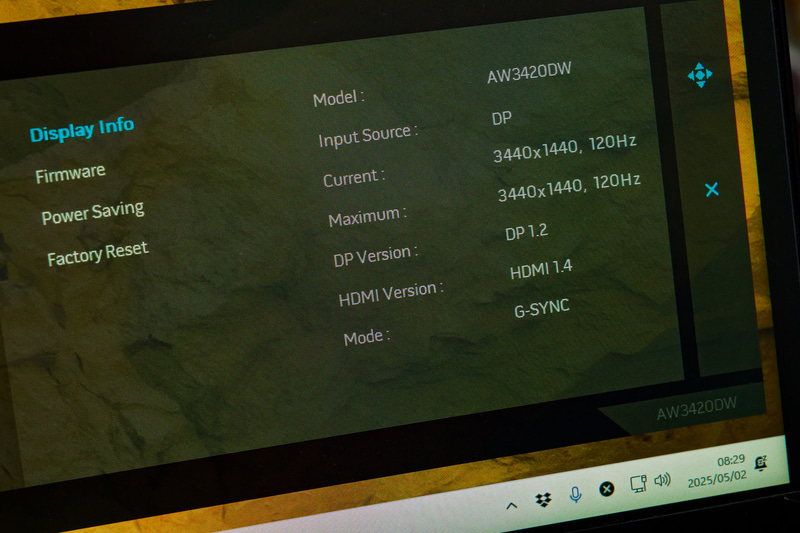
Task: Click the date 2025/05/02 in taskbar
Action: pyautogui.click(x=717, y=478)
